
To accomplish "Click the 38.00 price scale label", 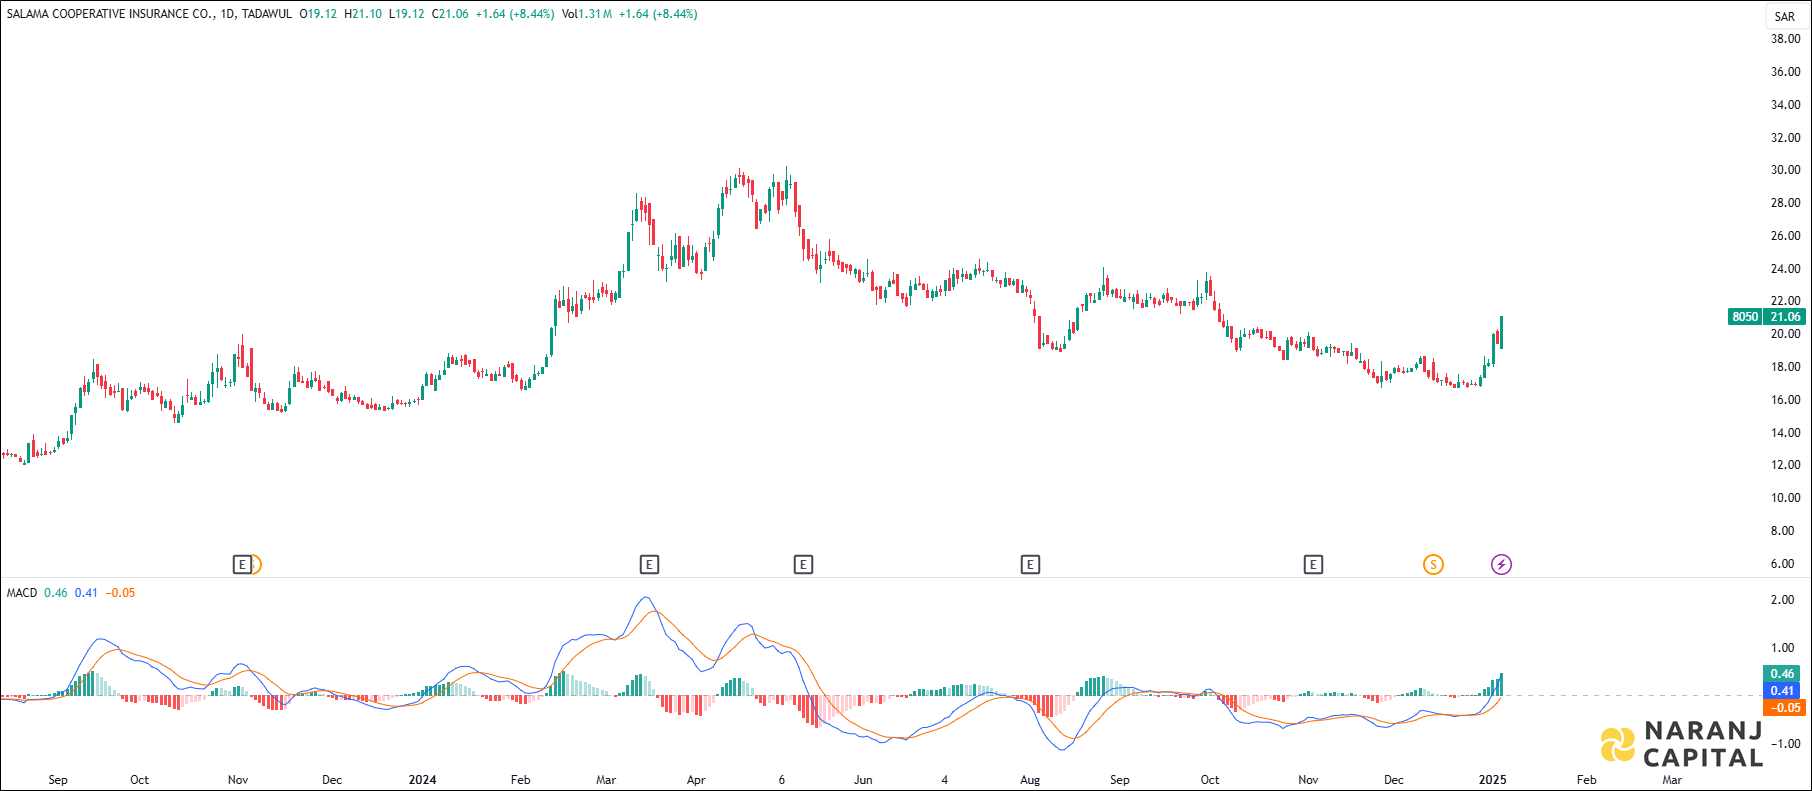I will (x=1785, y=39).
